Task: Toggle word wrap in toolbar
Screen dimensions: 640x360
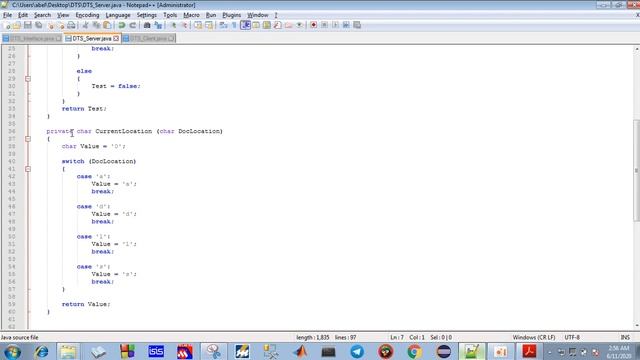Action: coord(223,25)
